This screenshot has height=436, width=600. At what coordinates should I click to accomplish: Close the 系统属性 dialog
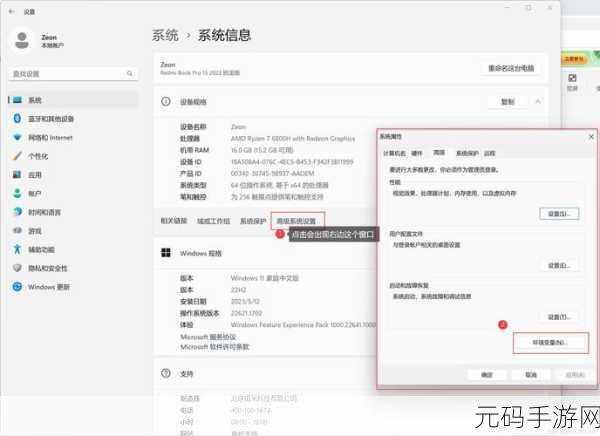click(x=591, y=136)
